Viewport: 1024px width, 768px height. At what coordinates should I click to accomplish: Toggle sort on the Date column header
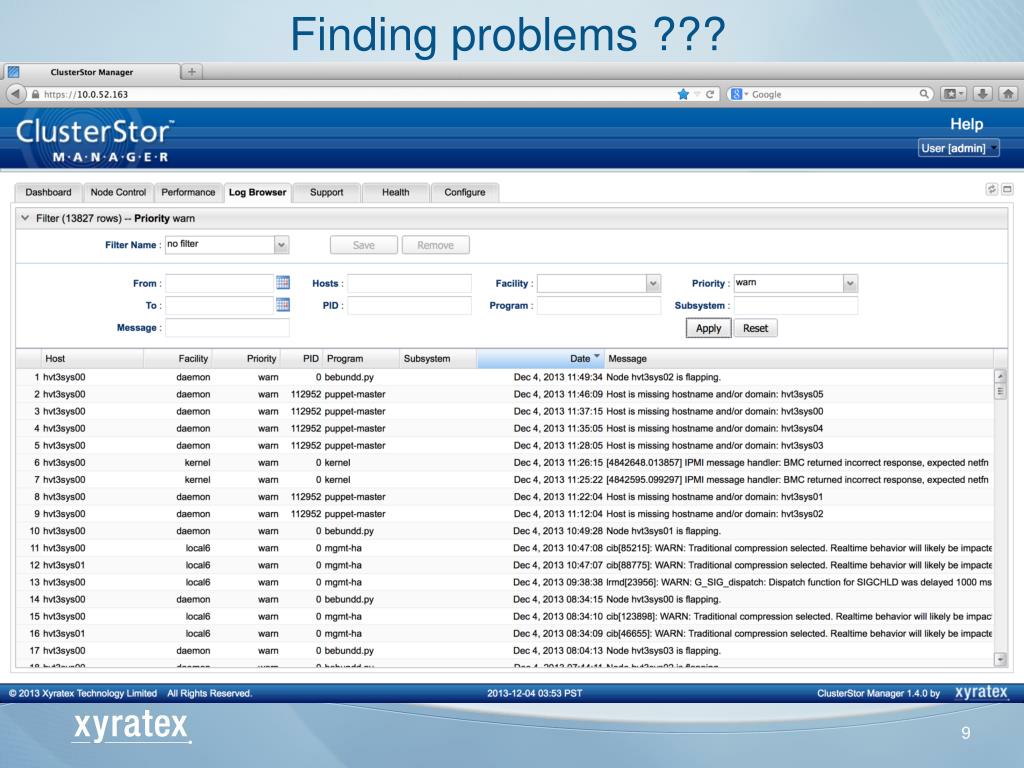(x=541, y=359)
